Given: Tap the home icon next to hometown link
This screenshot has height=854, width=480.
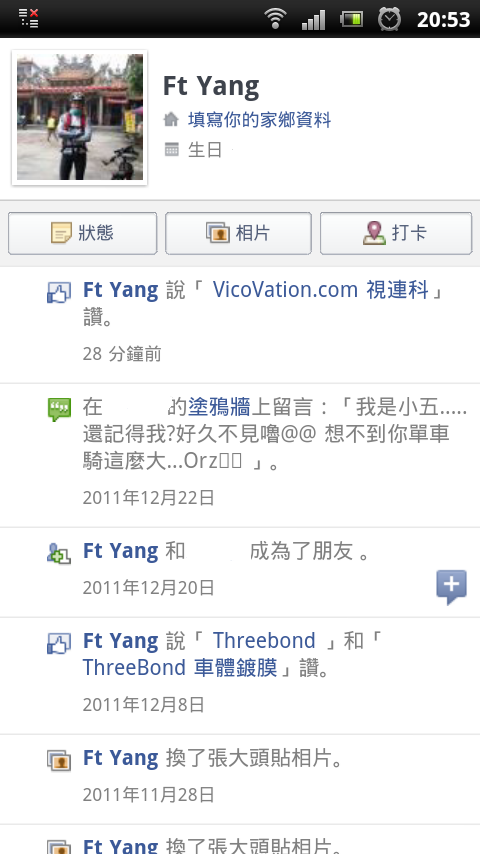Looking at the screenshot, I should coord(172,120).
